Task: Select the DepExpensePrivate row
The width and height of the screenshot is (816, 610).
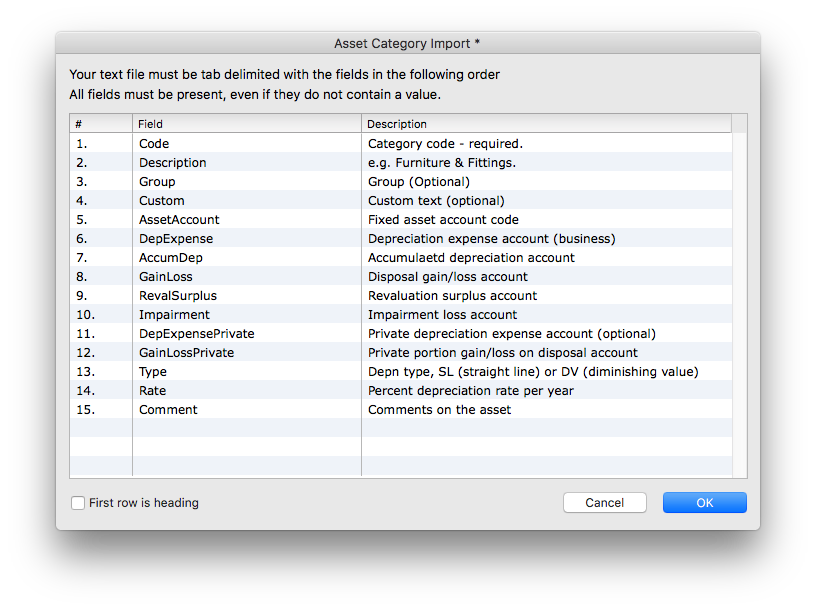Action: [401, 334]
